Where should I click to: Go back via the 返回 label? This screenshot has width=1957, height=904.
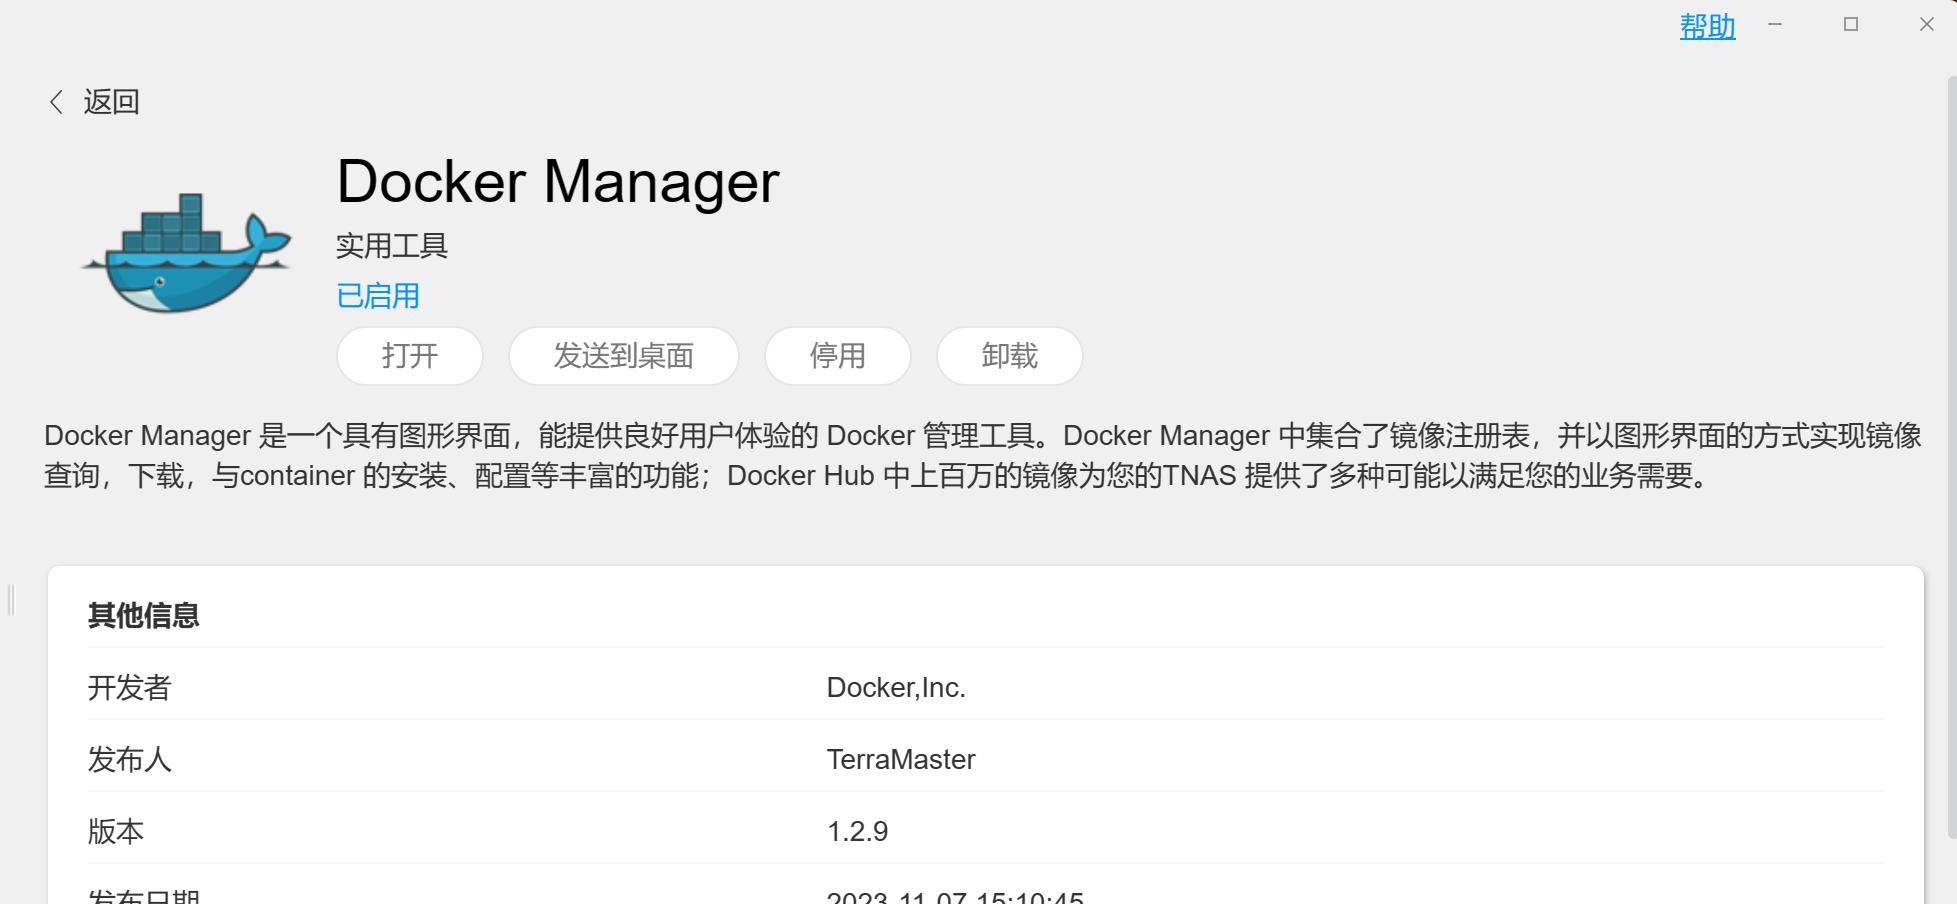111,102
